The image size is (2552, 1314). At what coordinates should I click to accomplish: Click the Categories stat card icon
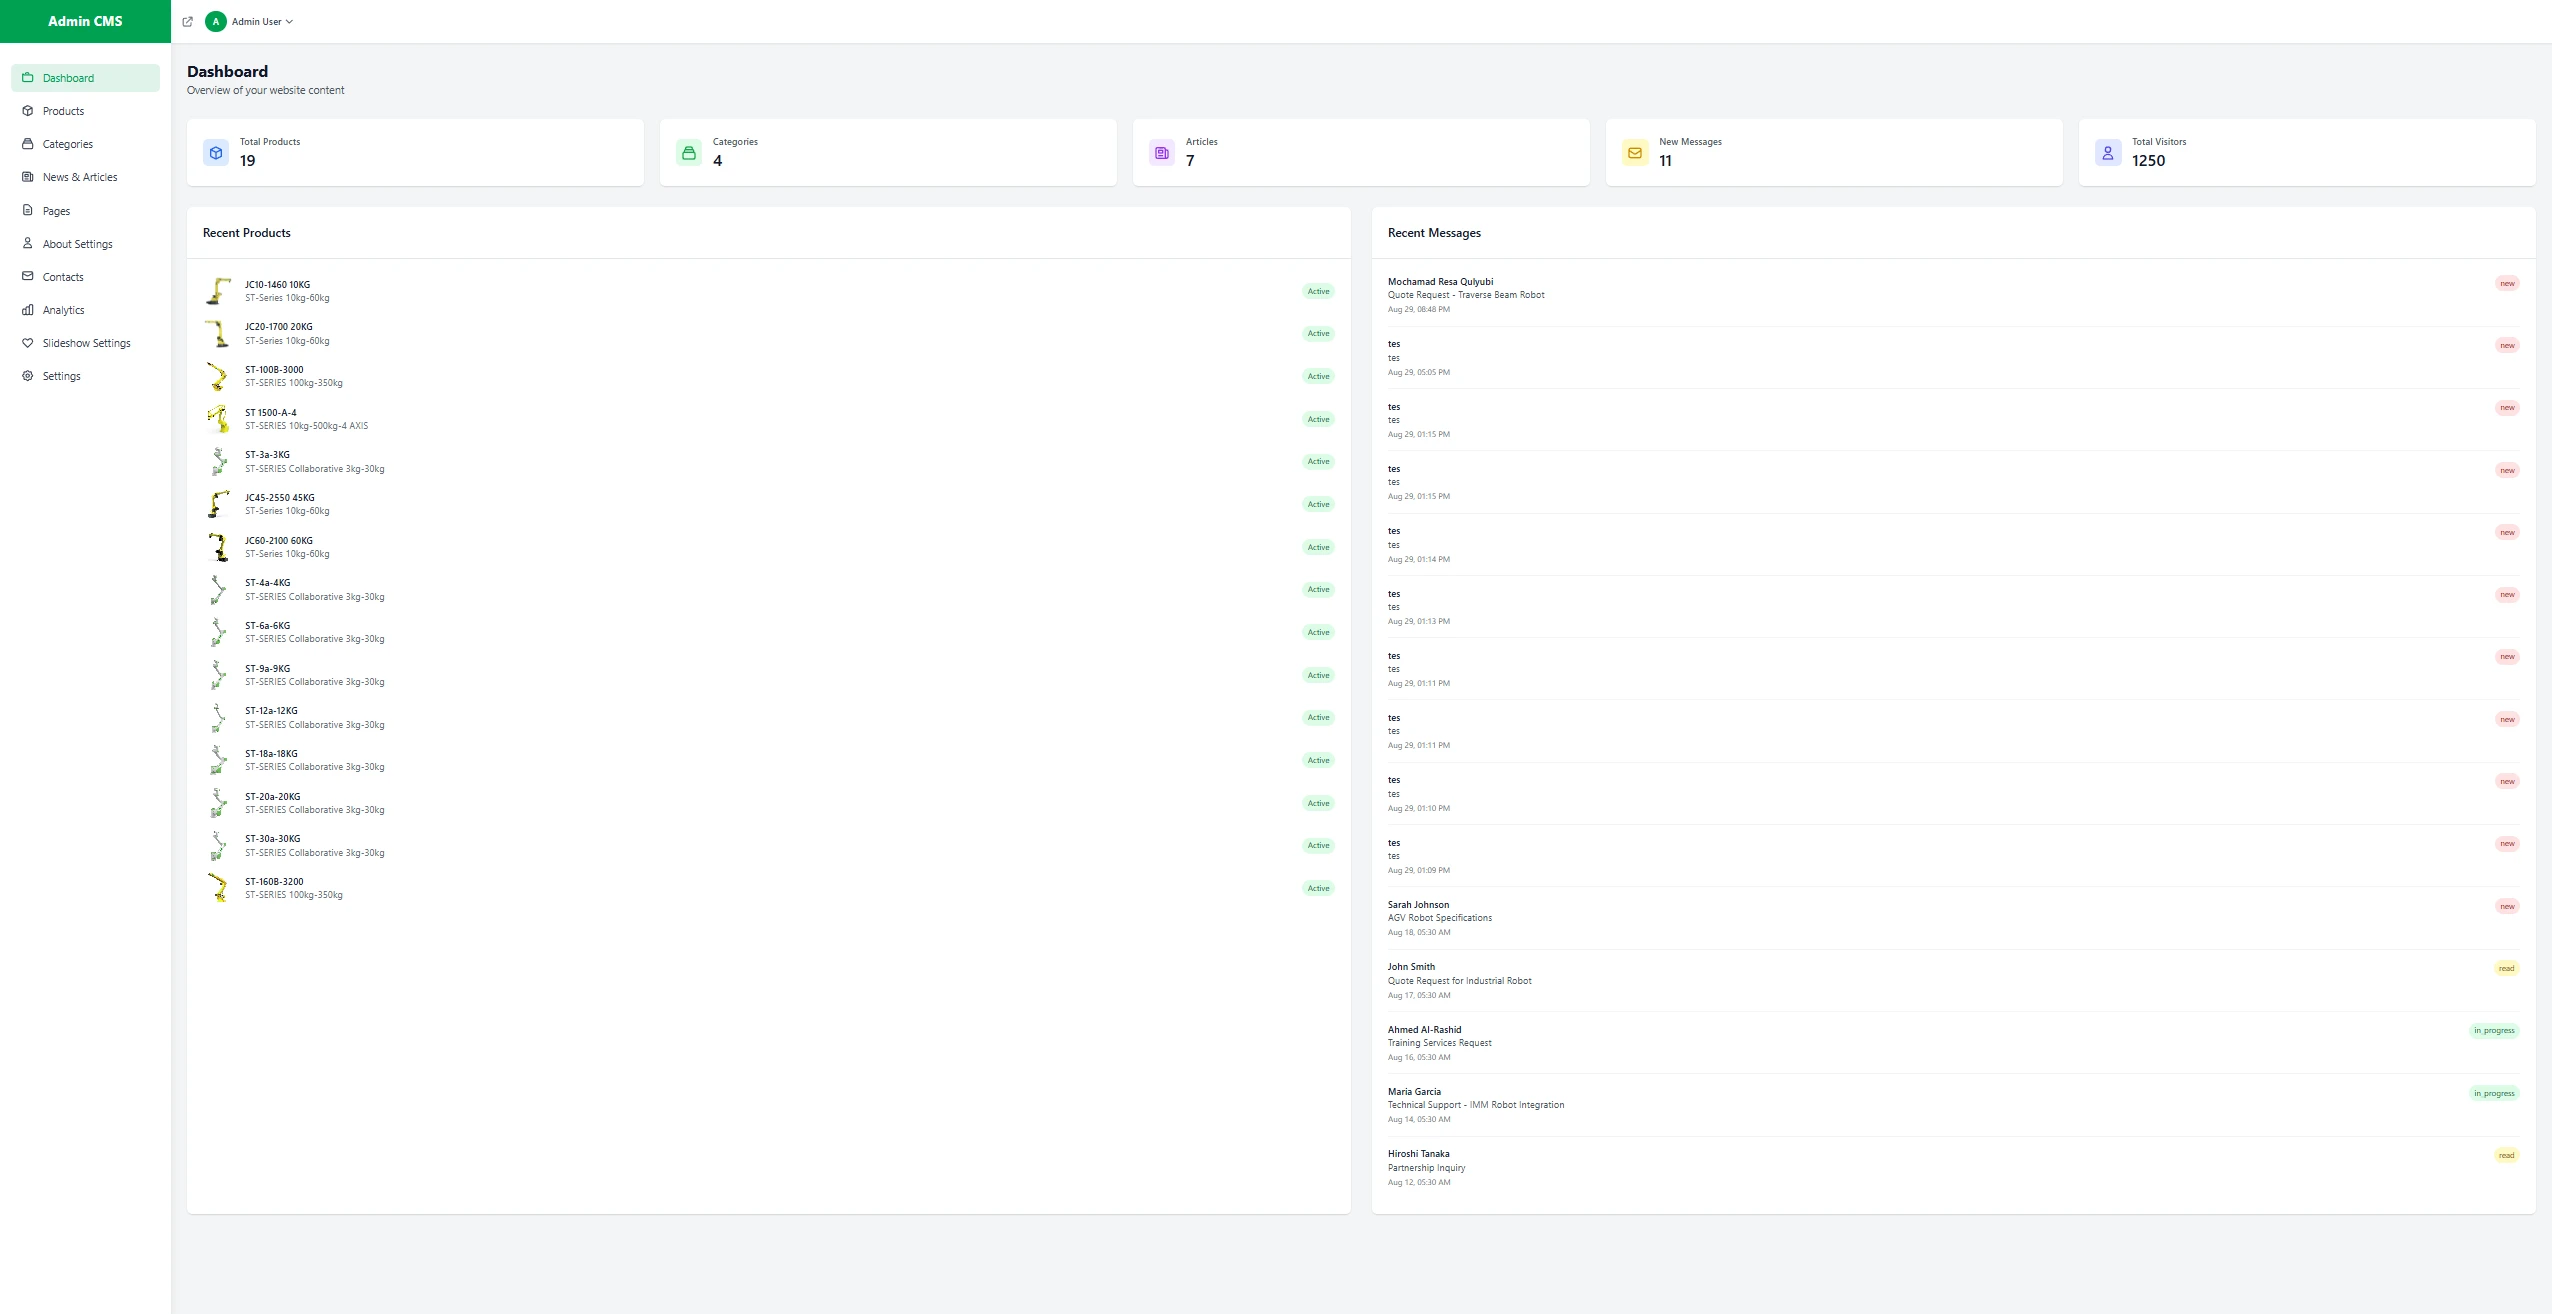[x=688, y=153]
